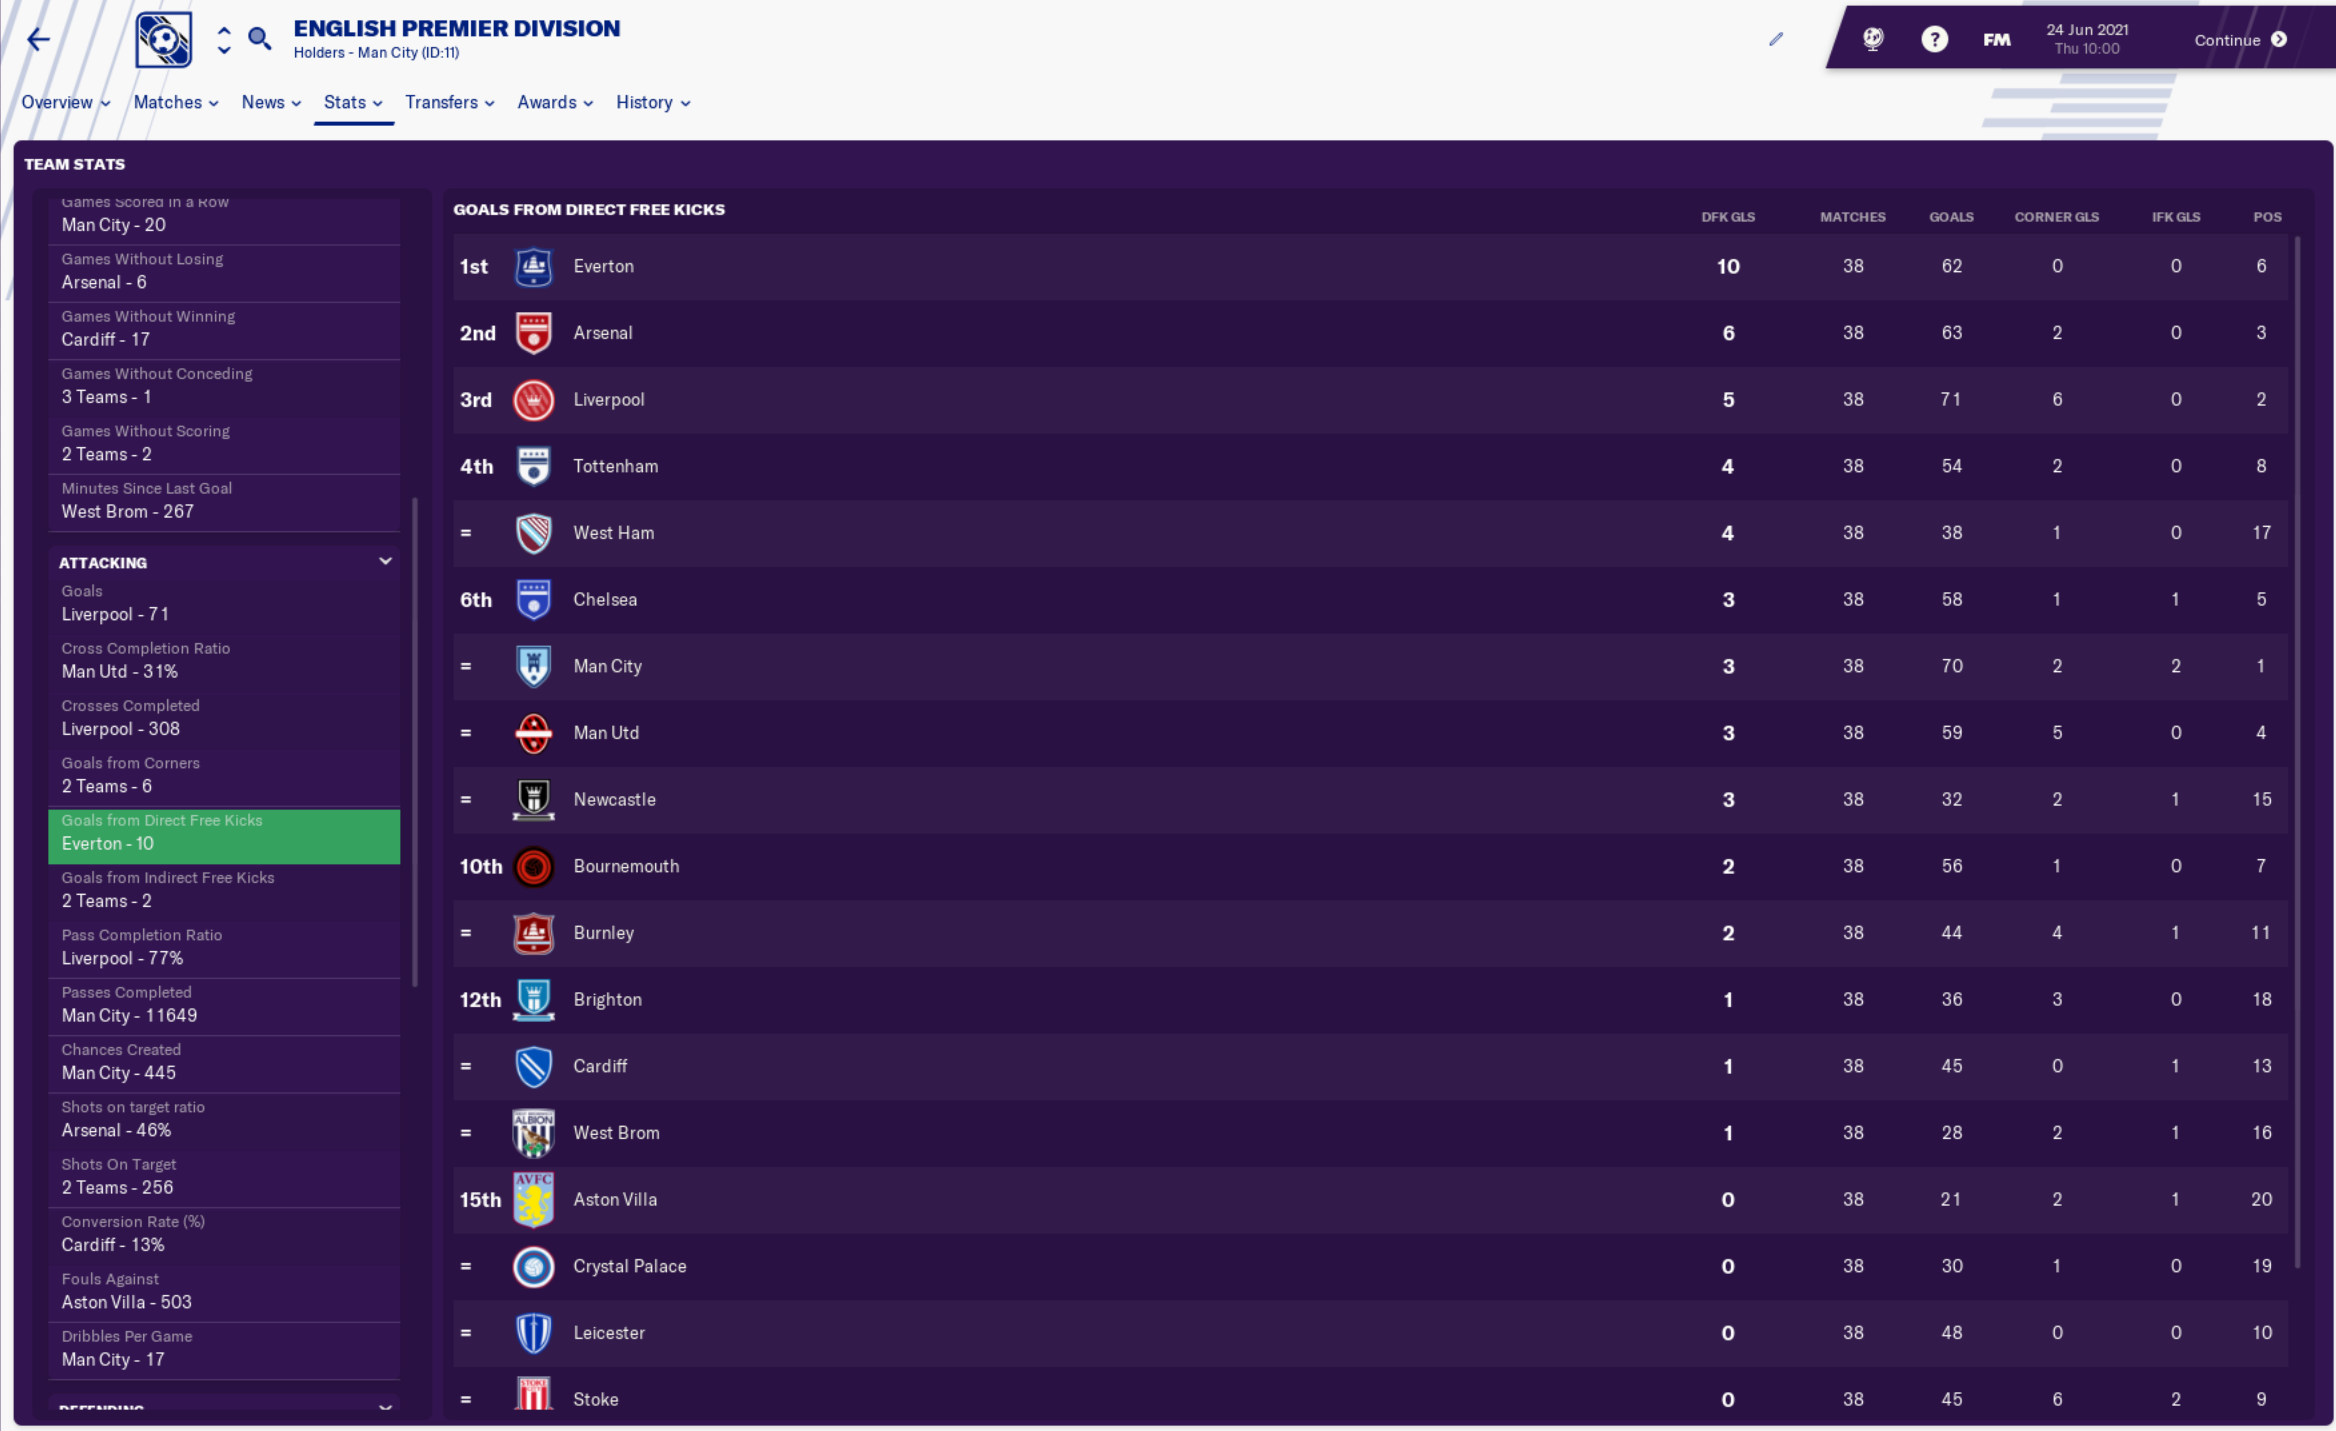This screenshot has width=2336, height=1431.
Task: Open the Awards menu tab
Action: pos(554,103)
